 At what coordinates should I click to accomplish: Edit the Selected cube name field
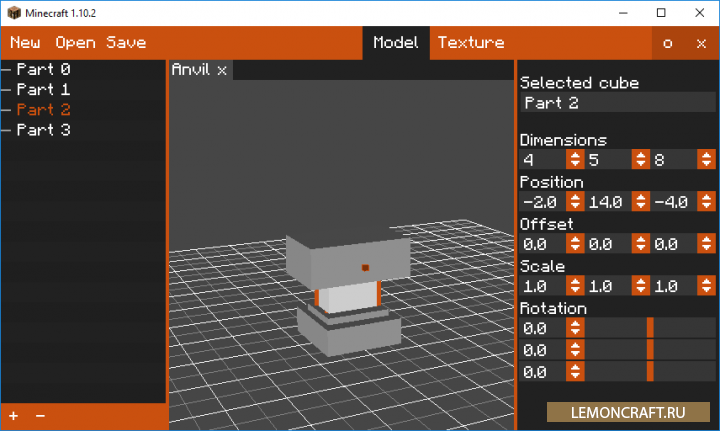(x=618, y=103)
